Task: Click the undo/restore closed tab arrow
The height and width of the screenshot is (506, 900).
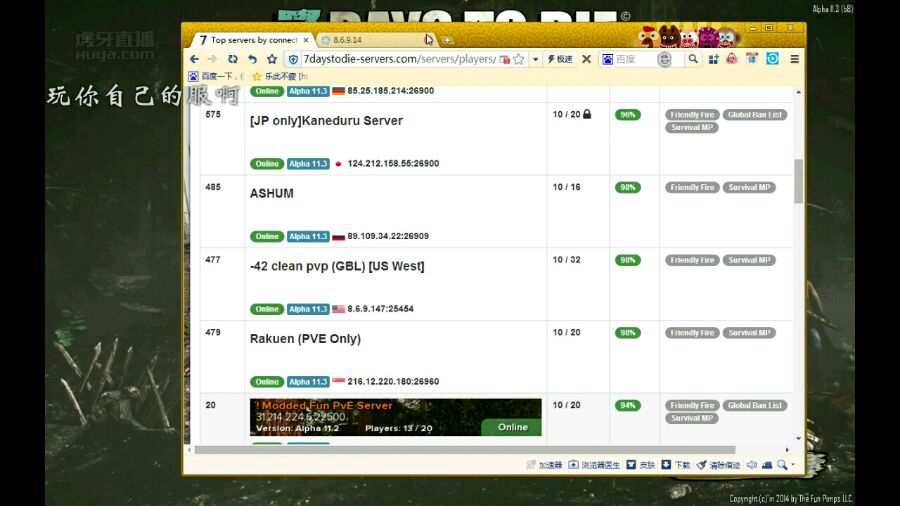Action: (252, 59)
